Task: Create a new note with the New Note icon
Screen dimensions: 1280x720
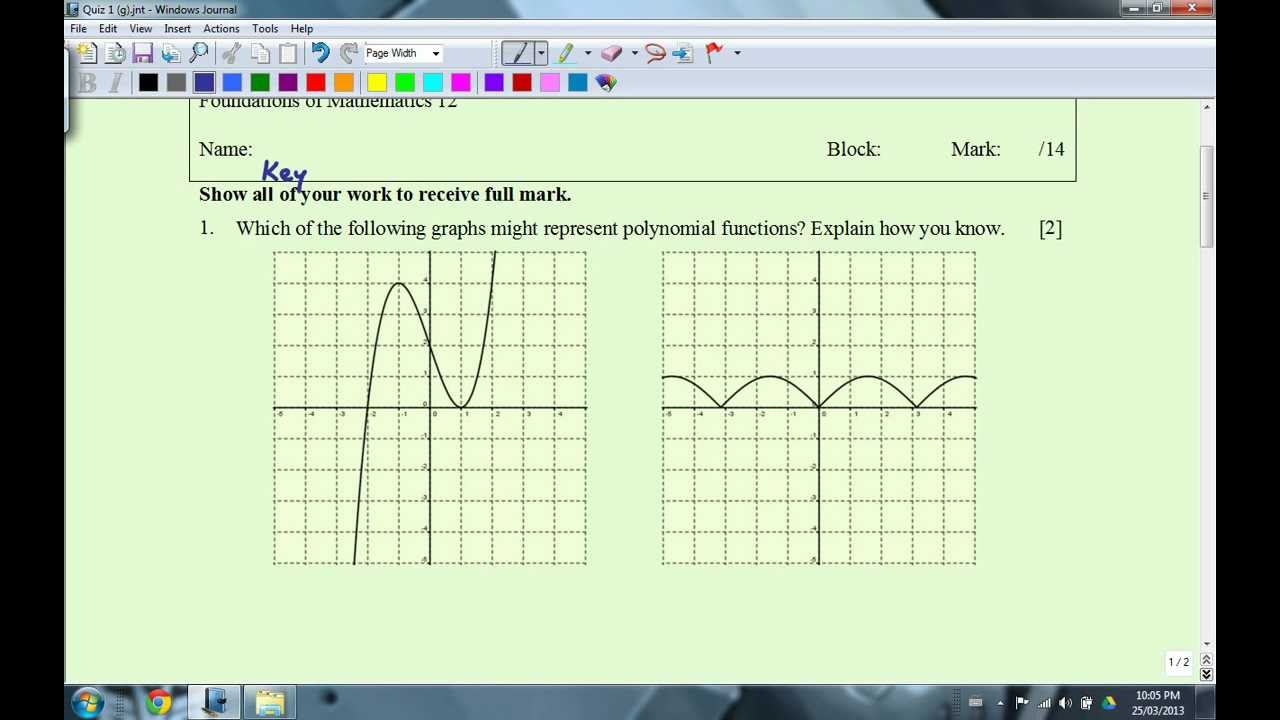Action: point(87,53)
